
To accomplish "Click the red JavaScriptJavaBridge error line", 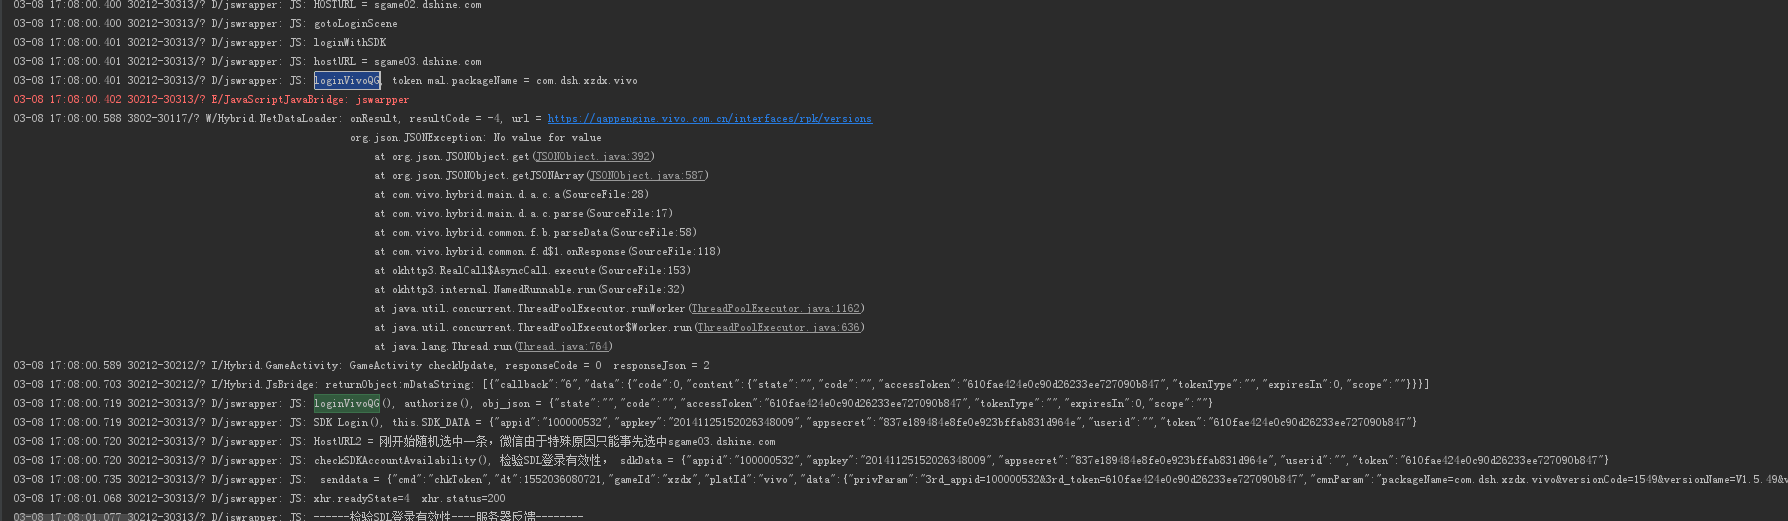I will (312, 99).
